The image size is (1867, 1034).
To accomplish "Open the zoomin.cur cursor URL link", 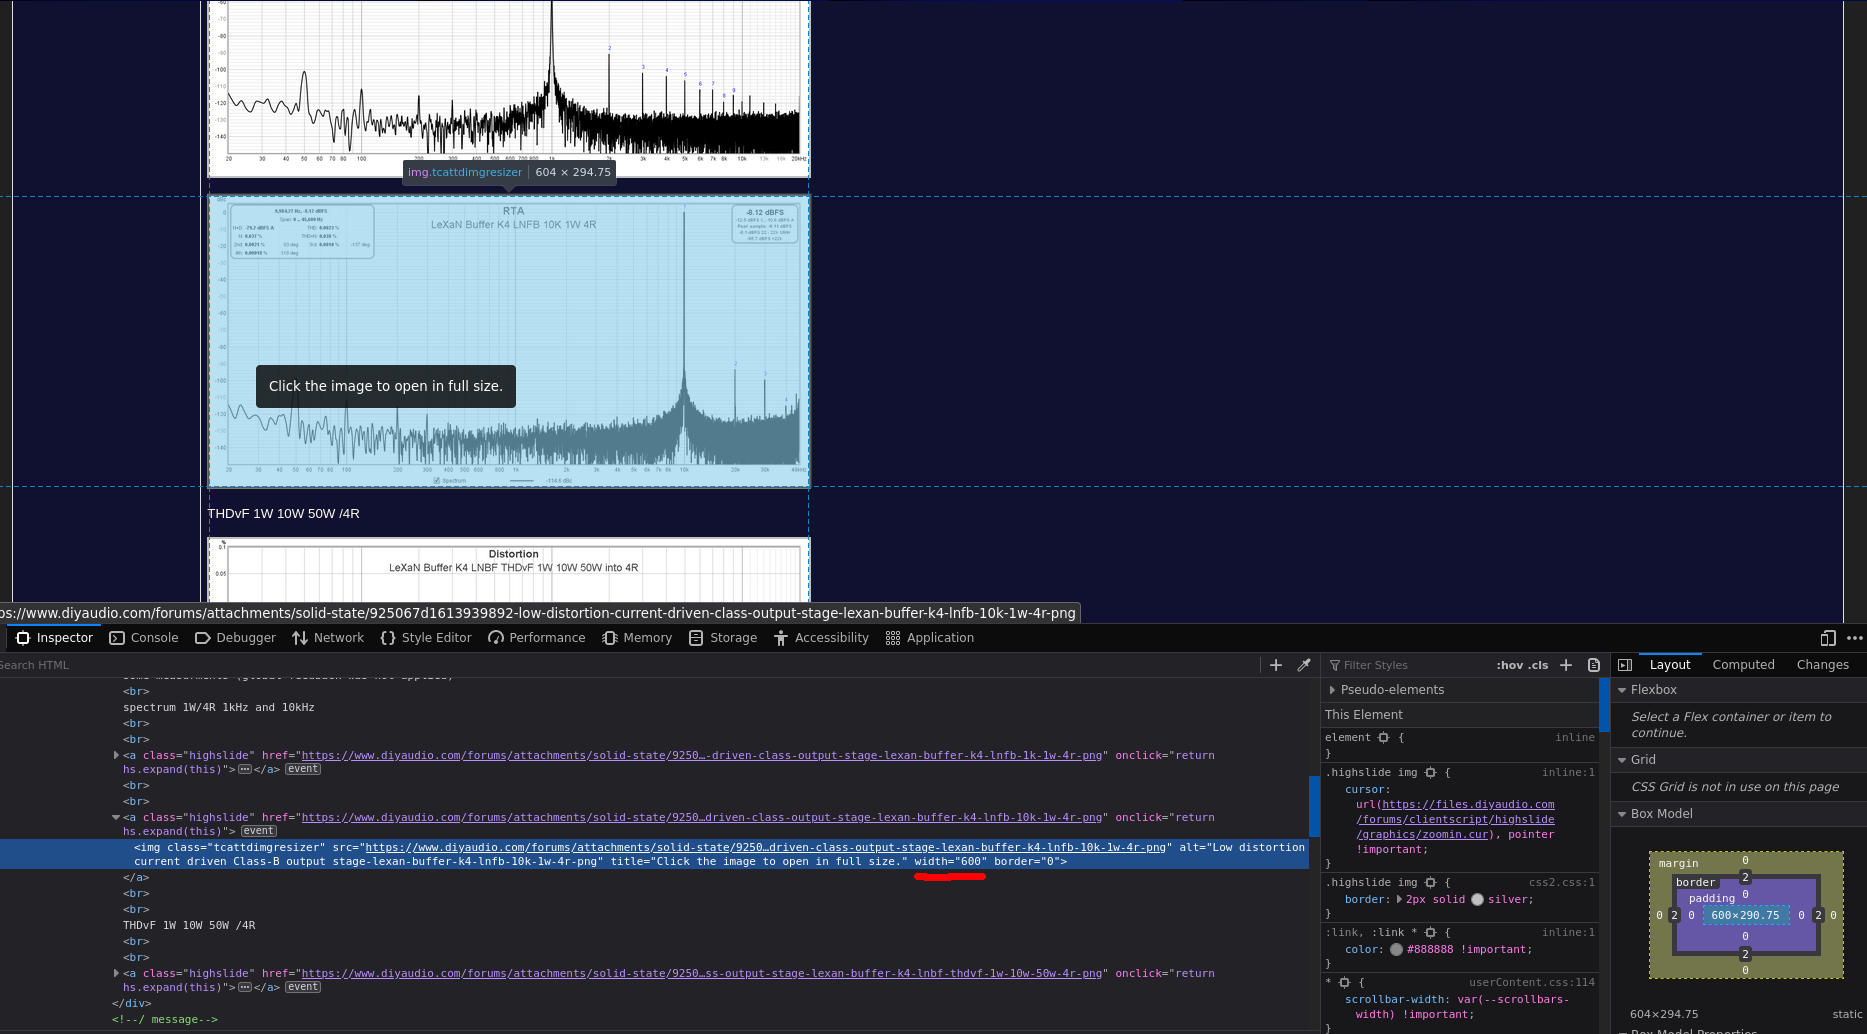I will click(x=1455, y=819).
